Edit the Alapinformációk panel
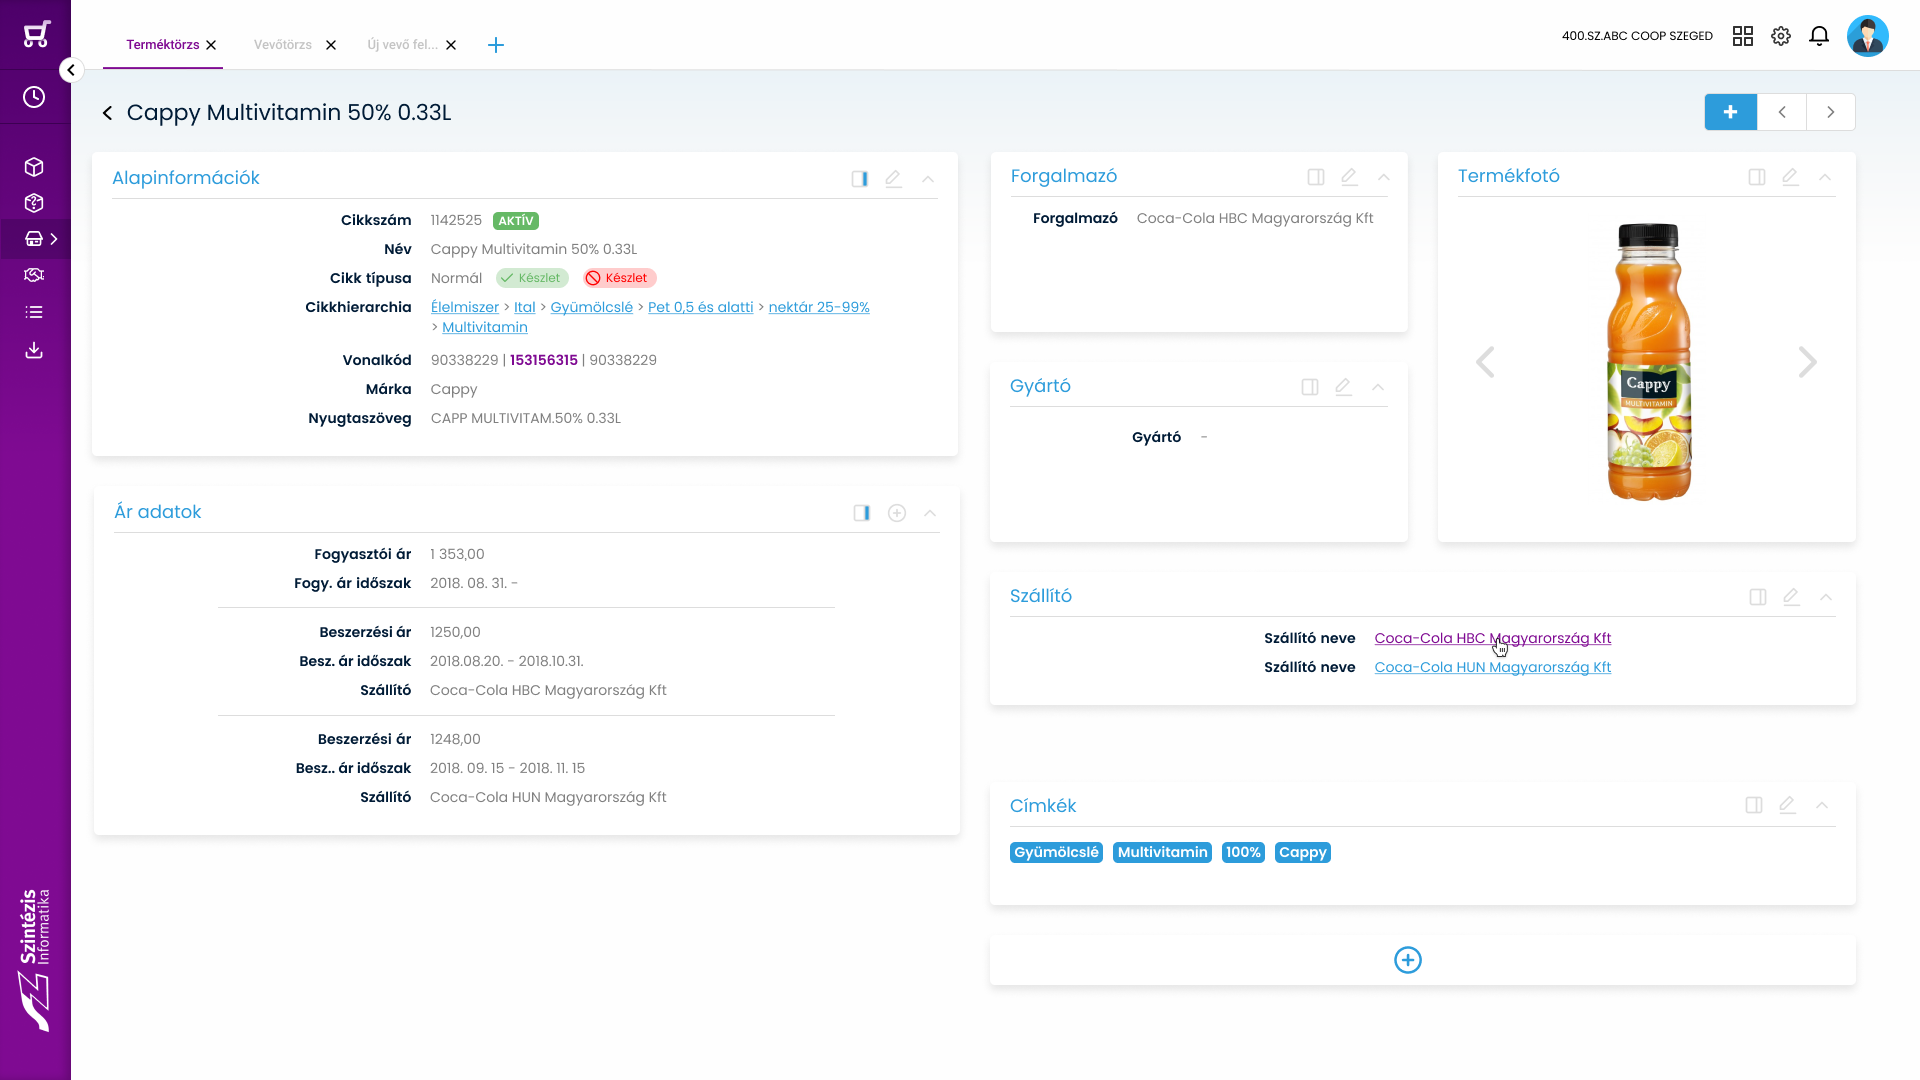This screenshot has height=1080, width=1920. [x=893, y=179]
